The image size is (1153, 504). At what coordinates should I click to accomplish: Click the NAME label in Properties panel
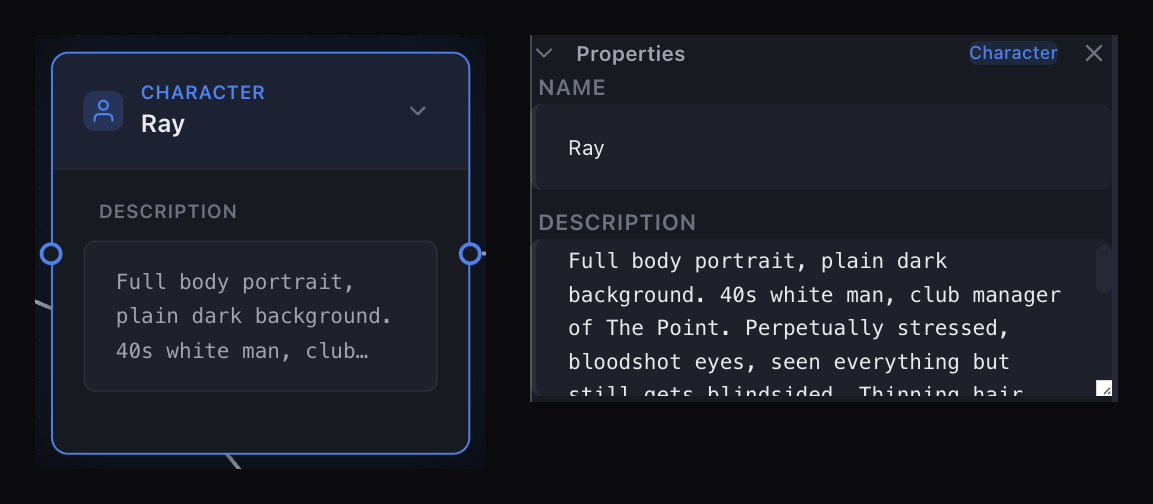(x=572, y=88)
